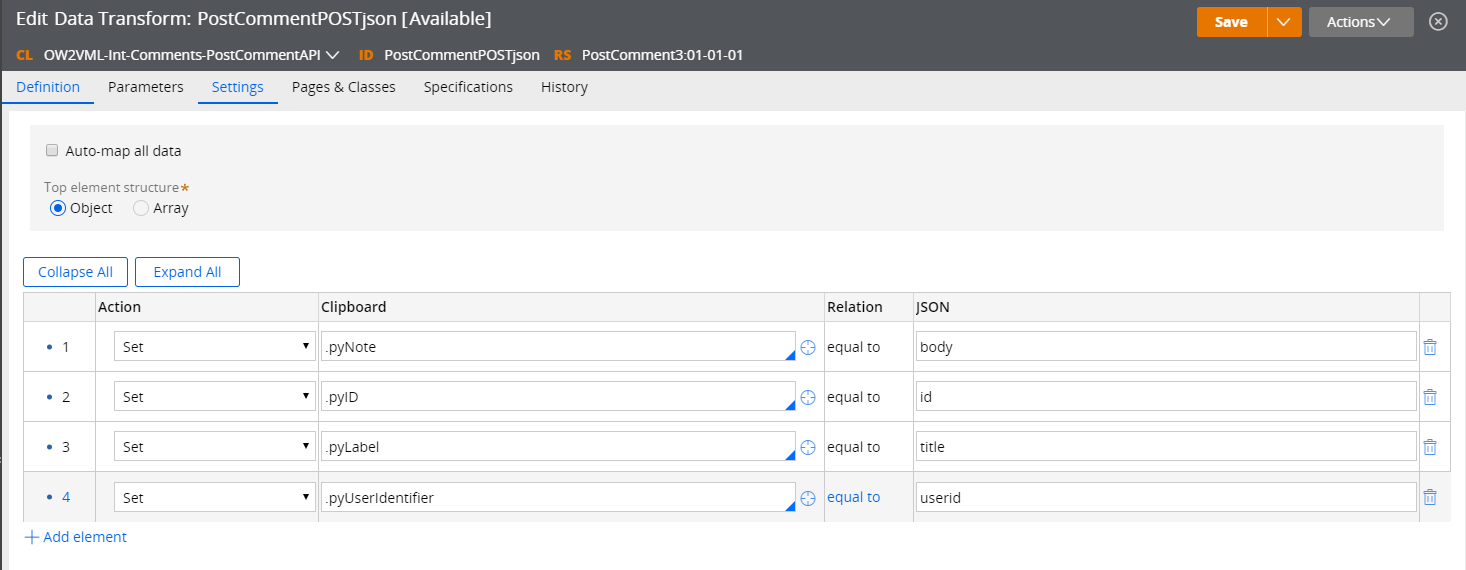Click the Add element link

click(x=76, y=537)
